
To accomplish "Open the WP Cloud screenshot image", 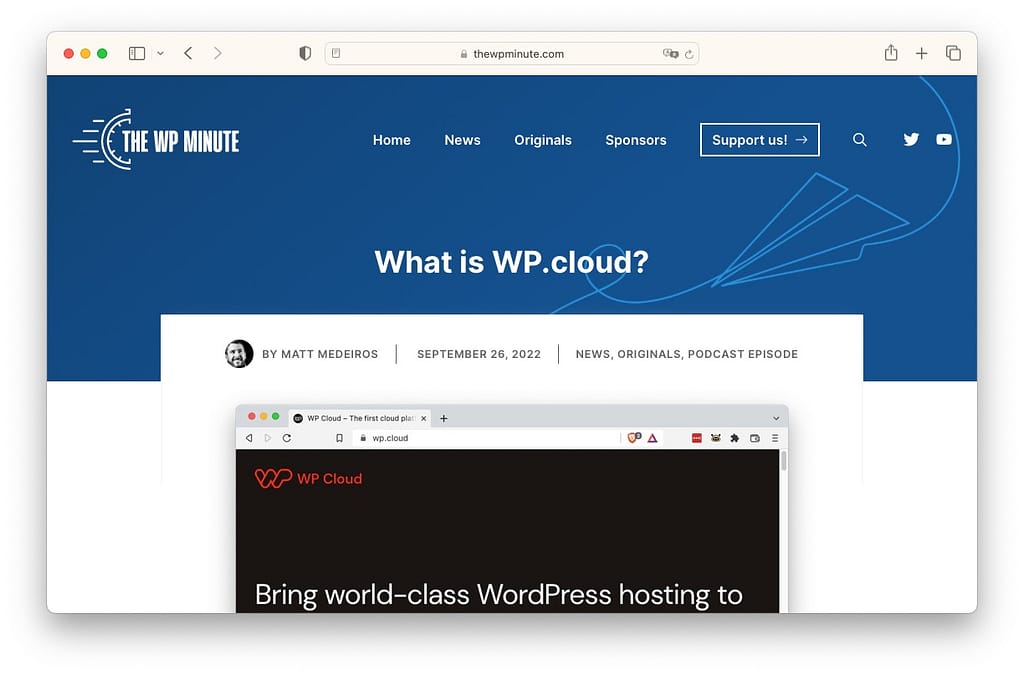I will [x=512, y=509].
